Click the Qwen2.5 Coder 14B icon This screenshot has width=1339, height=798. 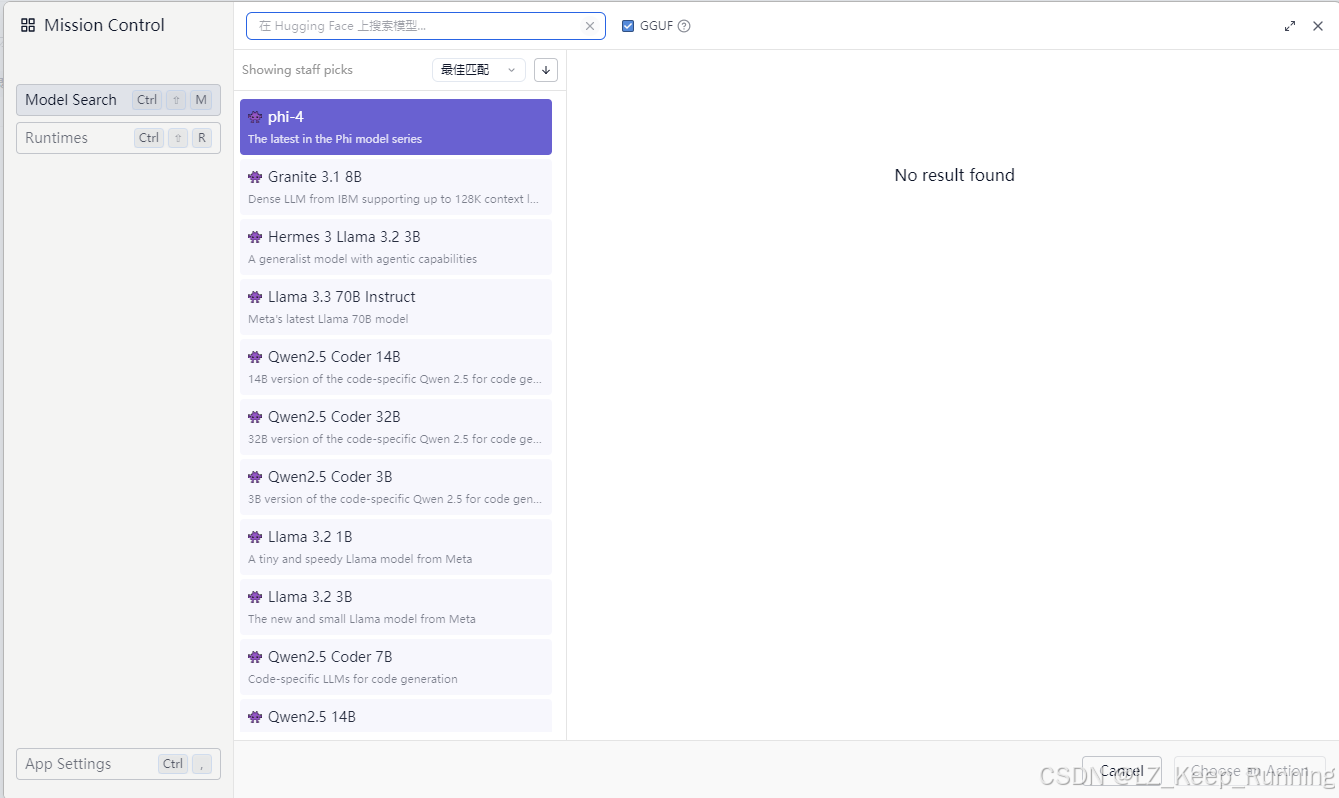[255, 357]
